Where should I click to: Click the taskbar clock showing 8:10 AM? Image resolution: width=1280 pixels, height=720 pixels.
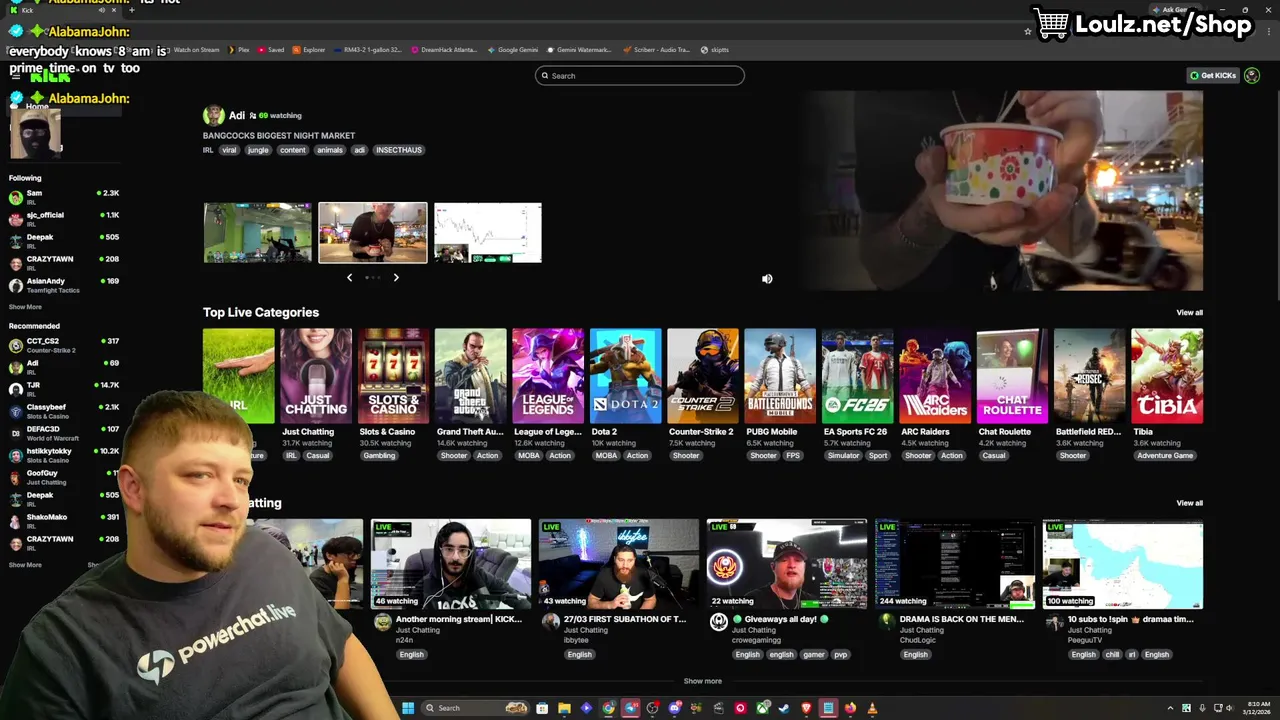1257,708
